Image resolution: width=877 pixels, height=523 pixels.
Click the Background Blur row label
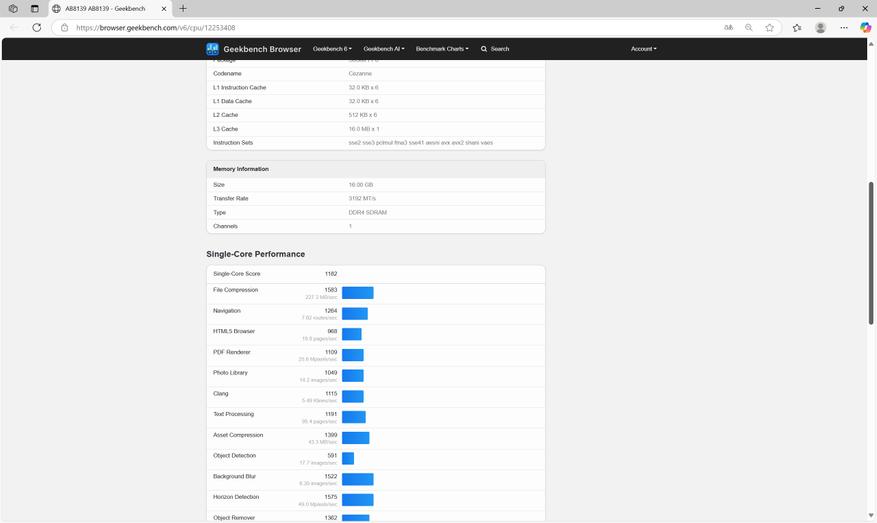coord(234,476)
